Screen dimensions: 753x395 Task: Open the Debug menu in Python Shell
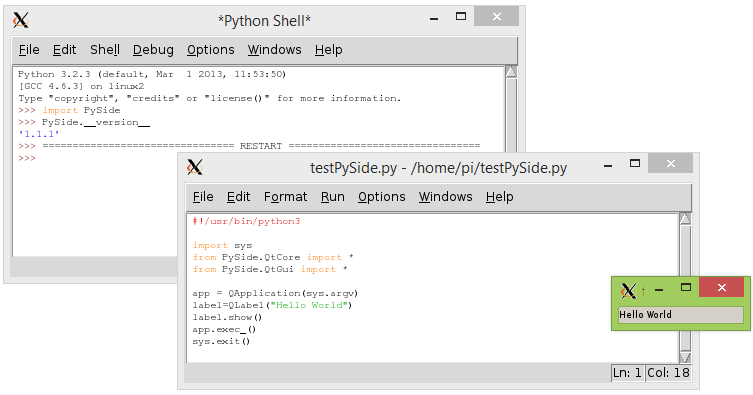click(153, 50)
